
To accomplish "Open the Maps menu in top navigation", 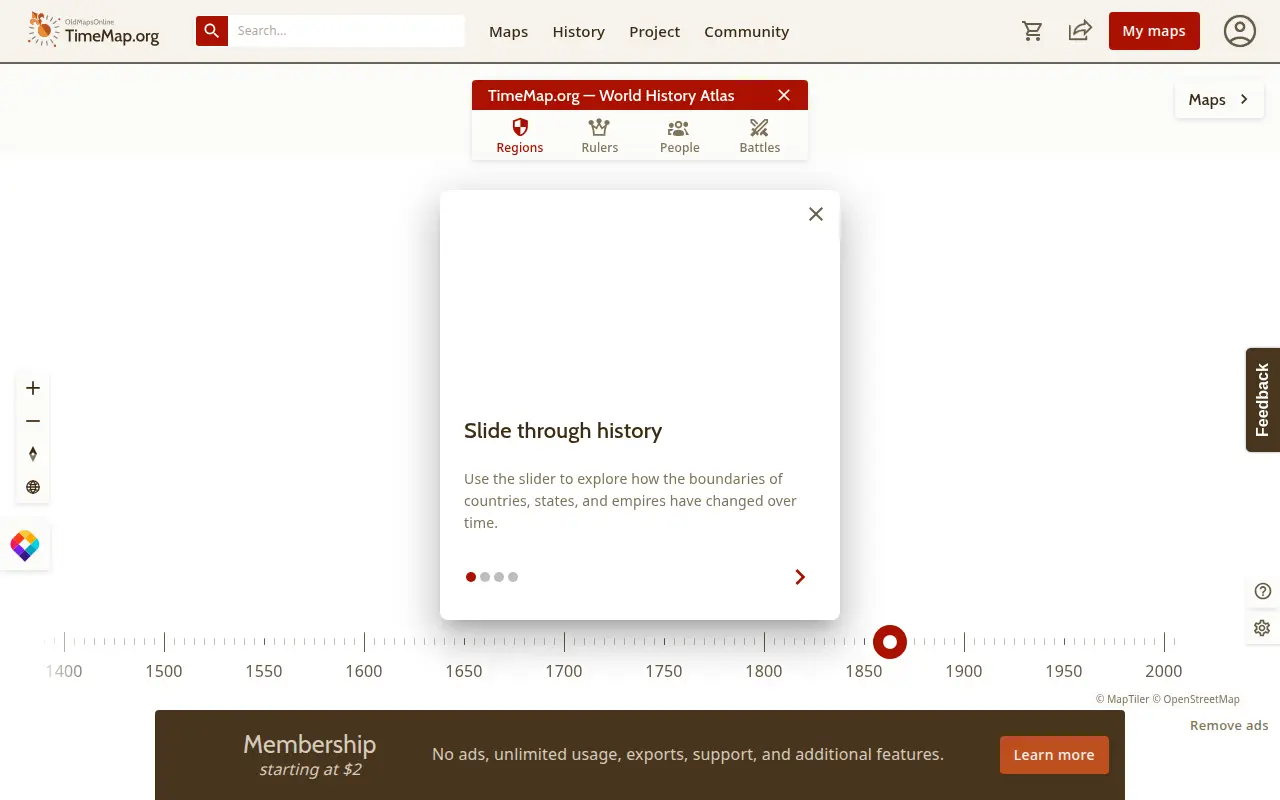I will (x=508, y=31).
